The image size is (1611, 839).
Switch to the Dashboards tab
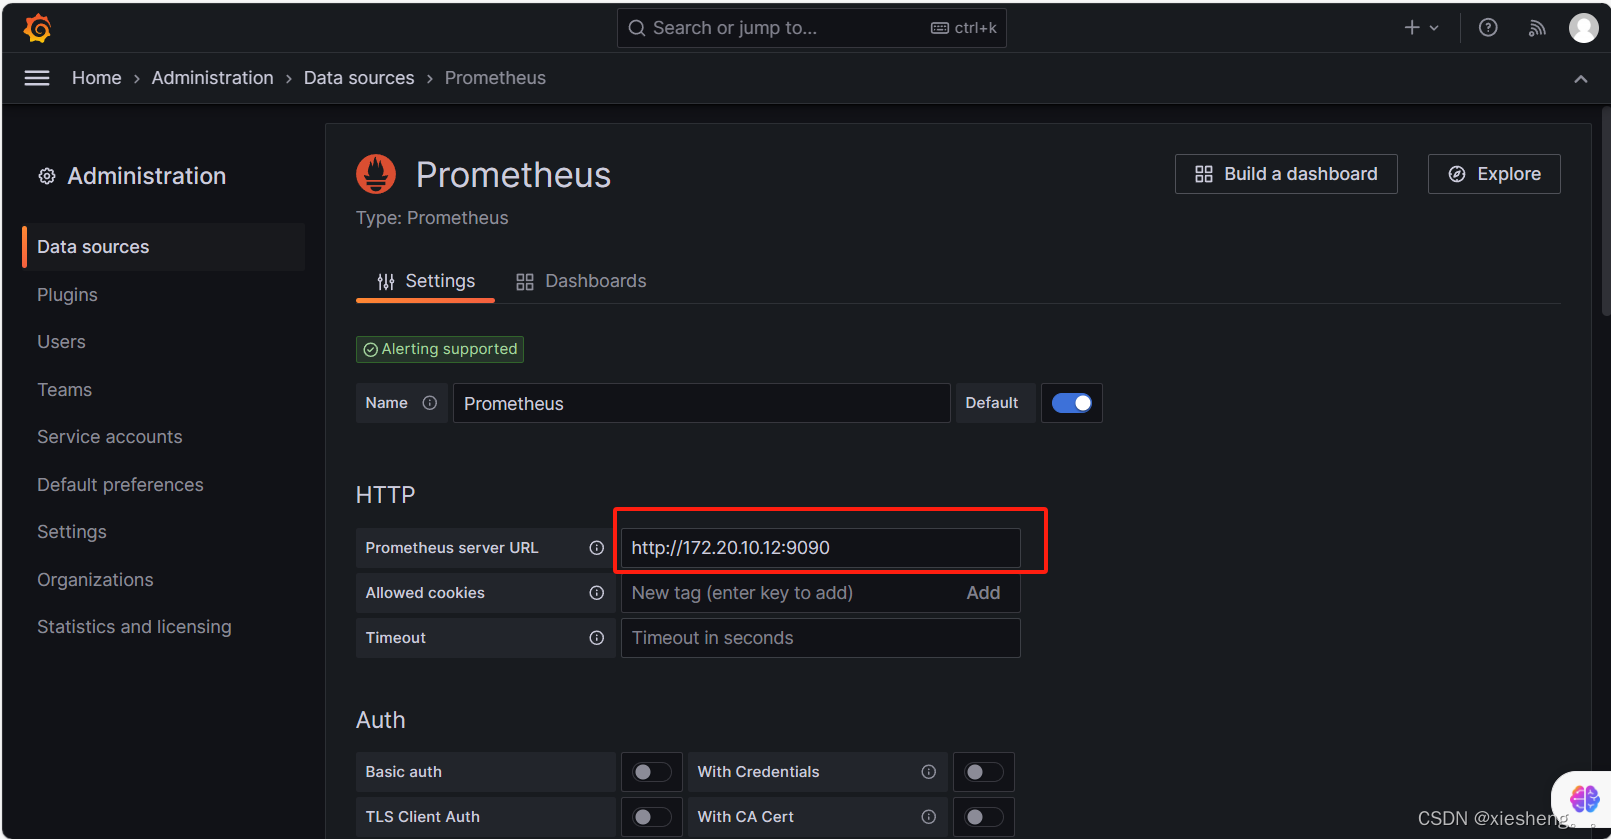[580, 280]
